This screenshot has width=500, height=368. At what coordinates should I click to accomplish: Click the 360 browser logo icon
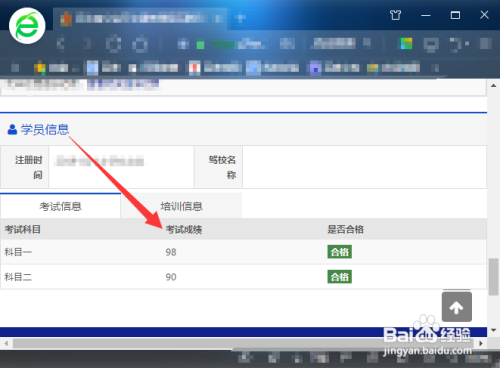coord(27,26)
